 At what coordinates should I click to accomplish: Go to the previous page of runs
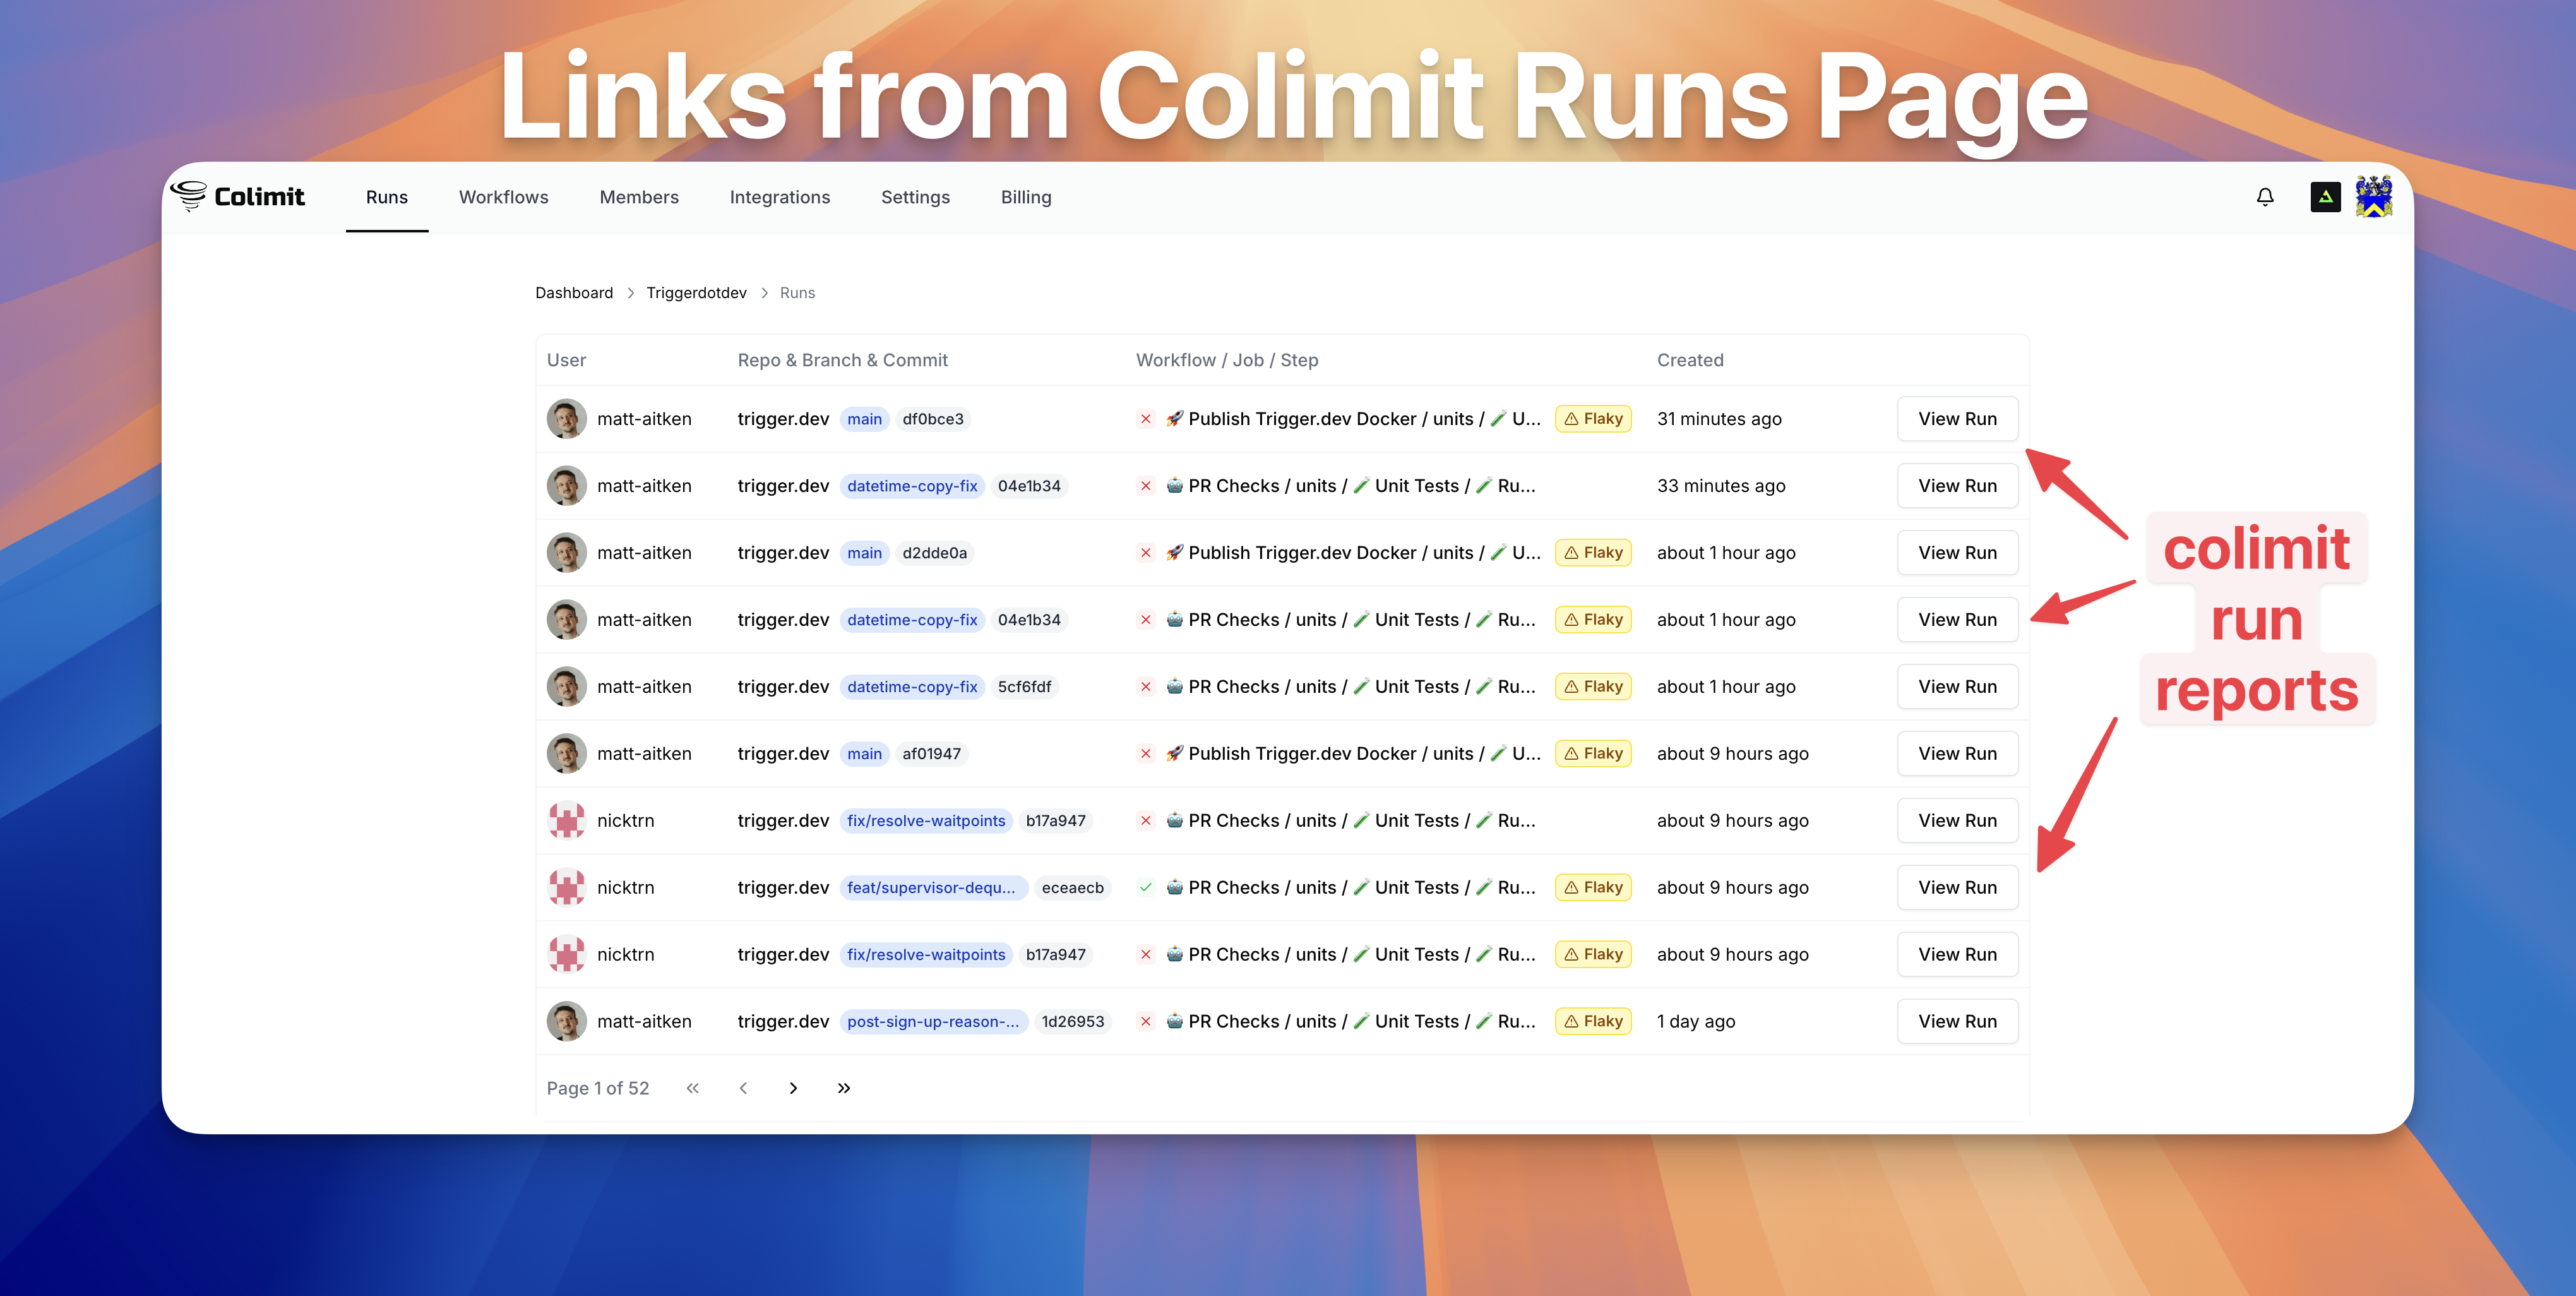coord(743,1088)
